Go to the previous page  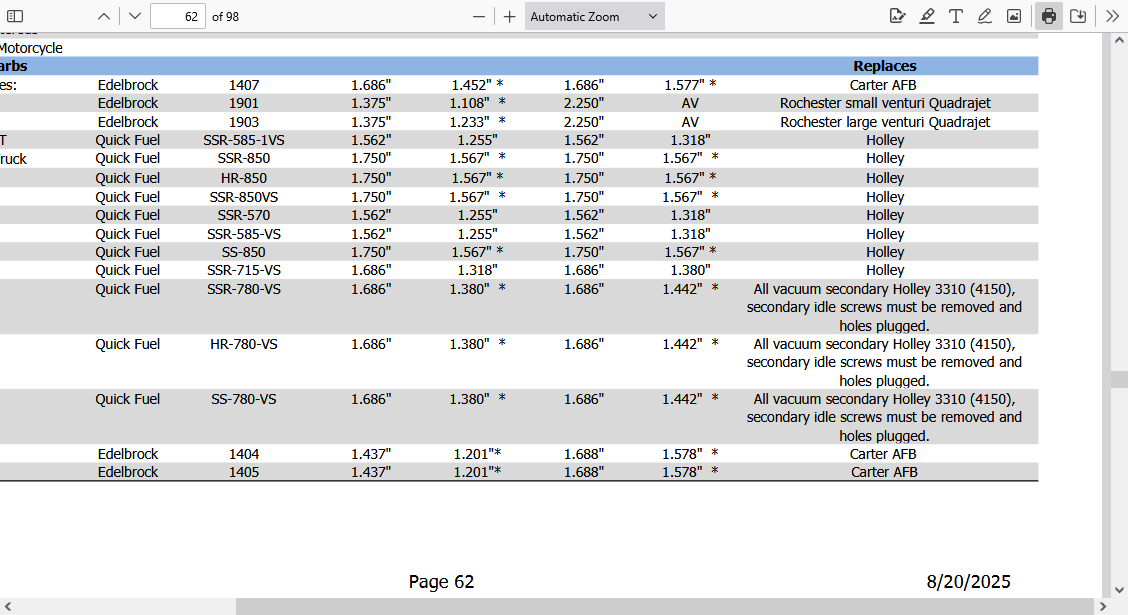[x=104, y=17]
